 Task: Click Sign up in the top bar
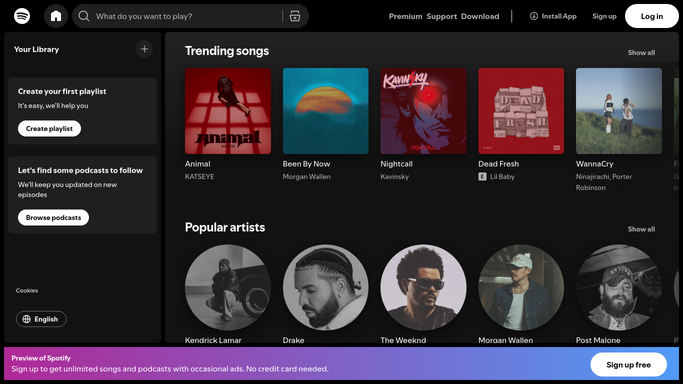click(x=604, y=16)
